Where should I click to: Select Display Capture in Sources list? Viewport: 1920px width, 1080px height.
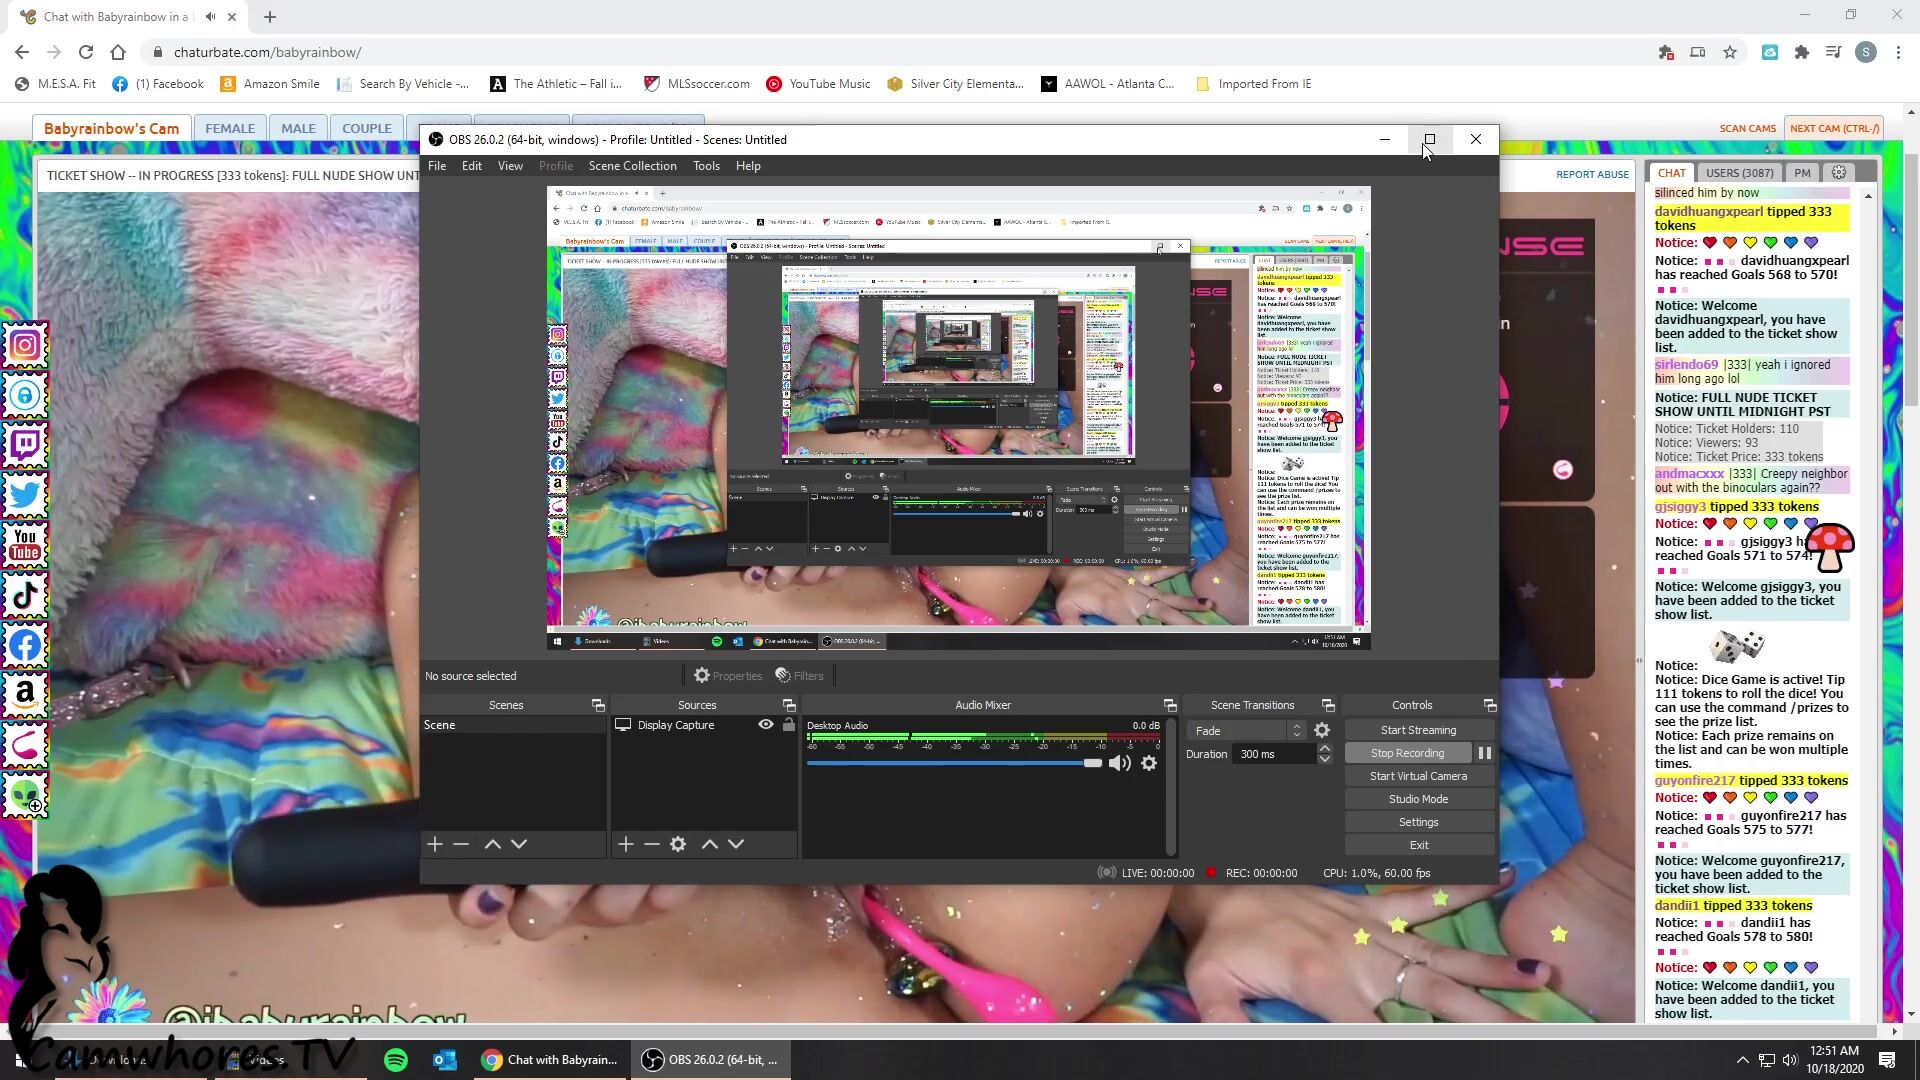click(x=676, y=725)
